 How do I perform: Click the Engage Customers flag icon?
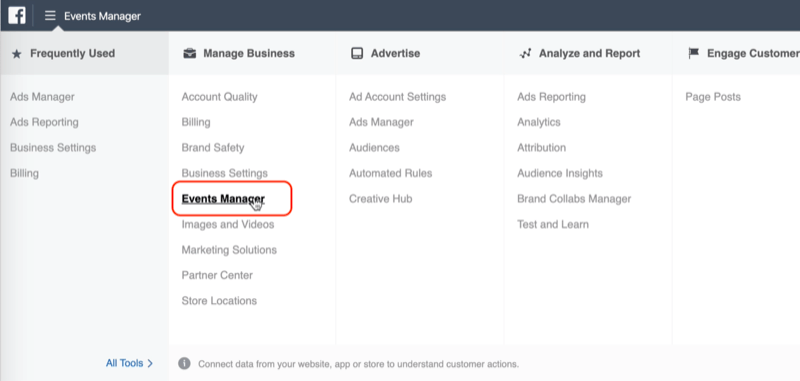693,53
